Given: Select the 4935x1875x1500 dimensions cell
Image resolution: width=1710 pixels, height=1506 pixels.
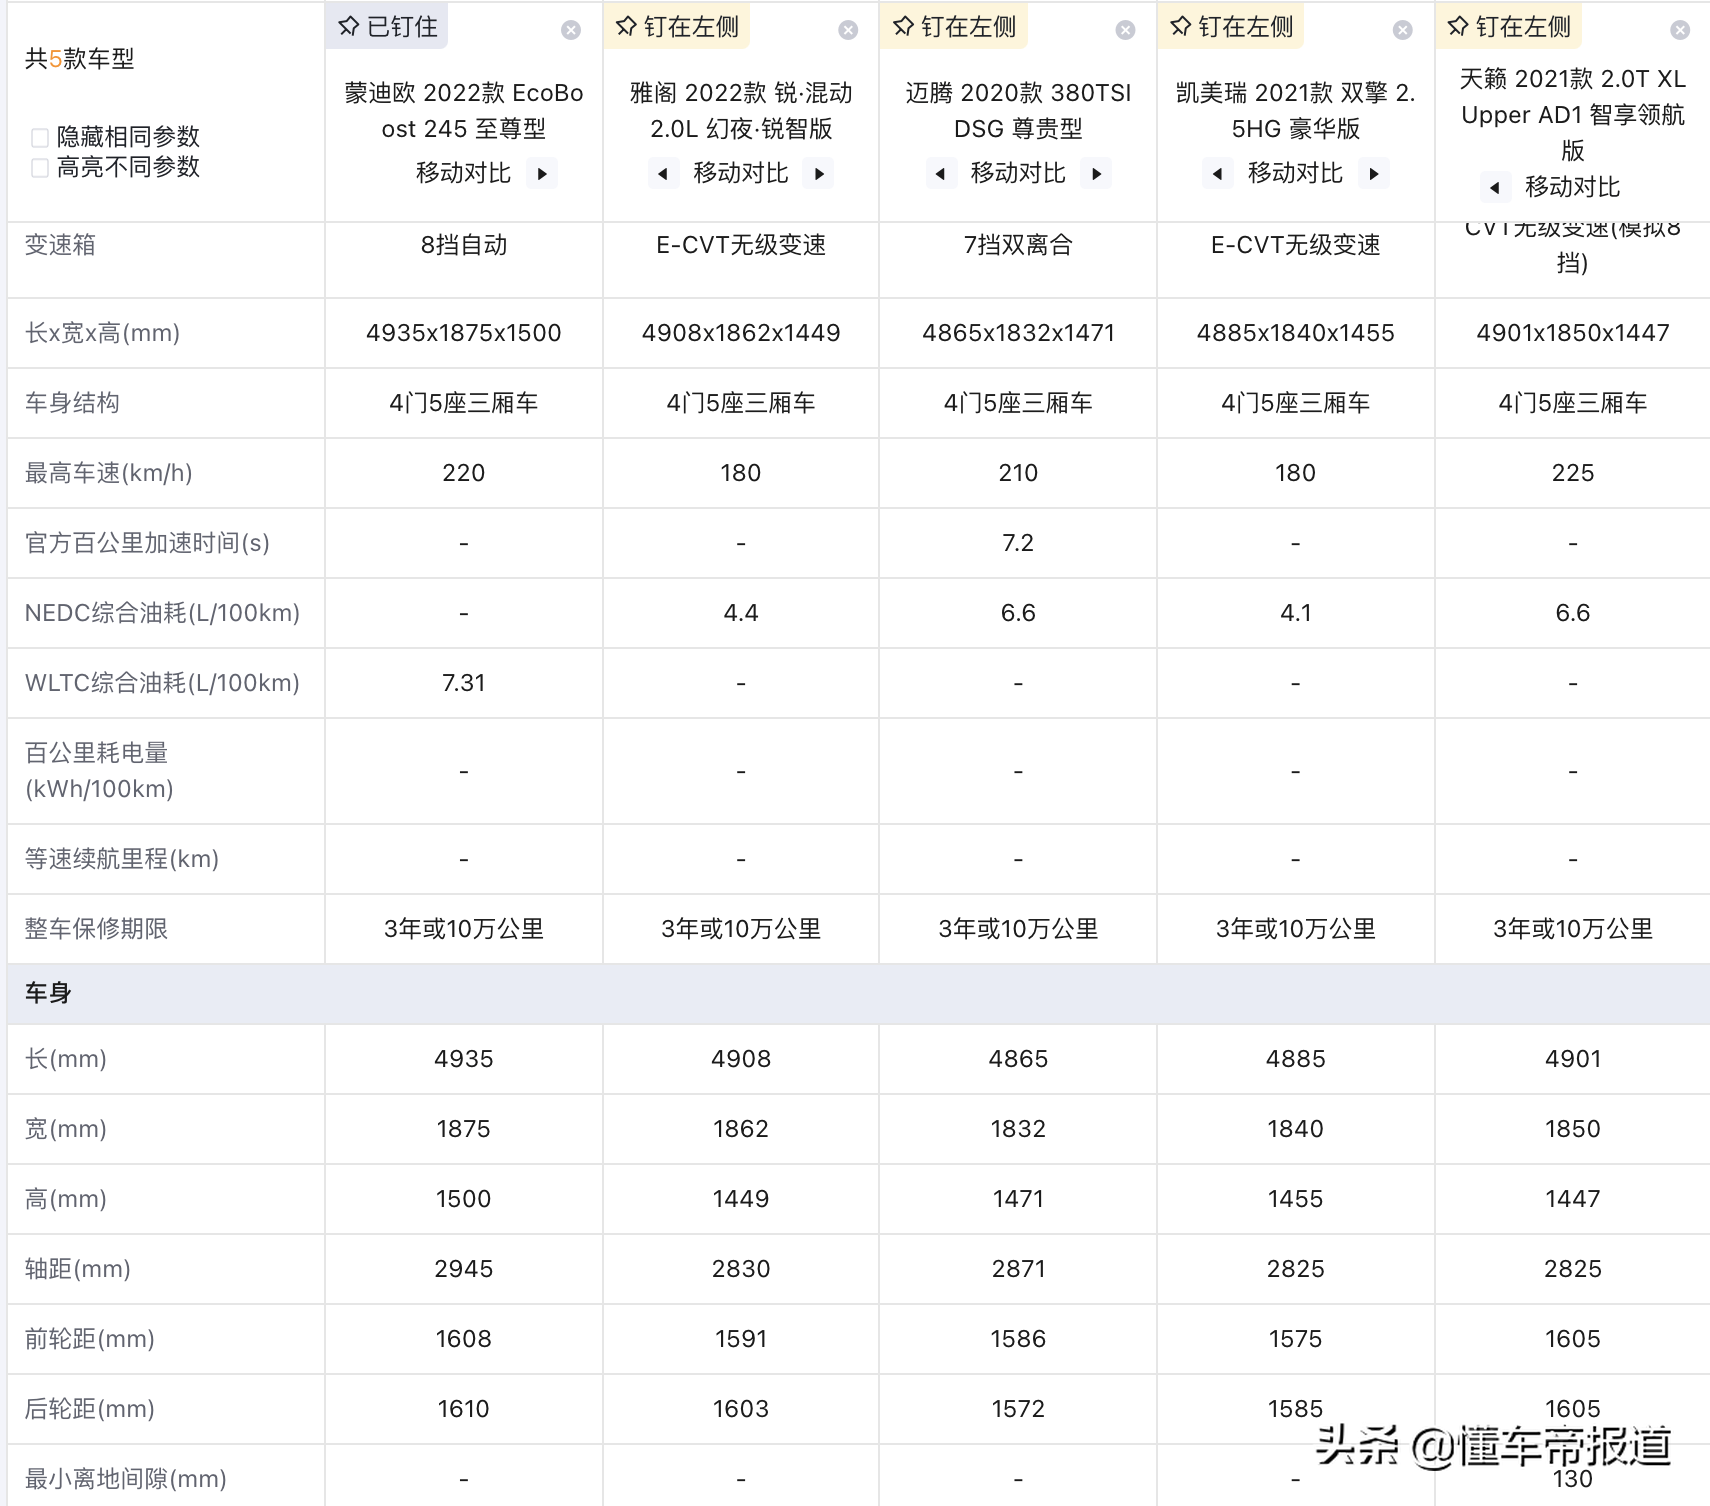Looking at the screenshot, I should tap(464, 333).
